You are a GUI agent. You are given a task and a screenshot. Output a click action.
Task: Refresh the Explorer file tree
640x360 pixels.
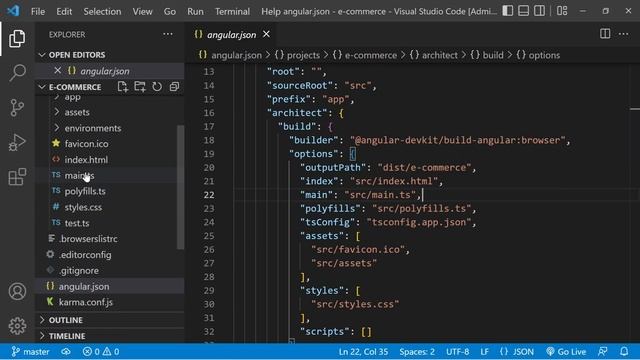pyautogui.click(x=157, y=87)
